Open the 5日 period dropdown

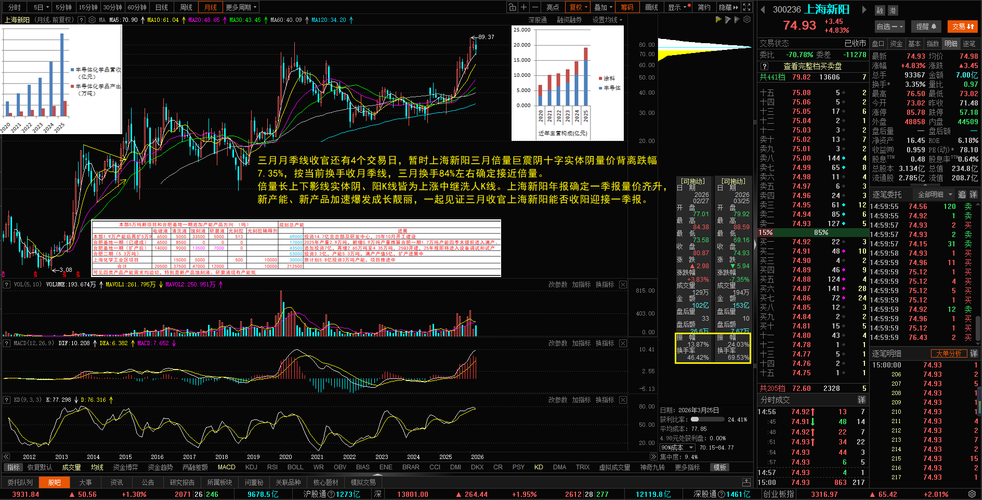(41, 8)
